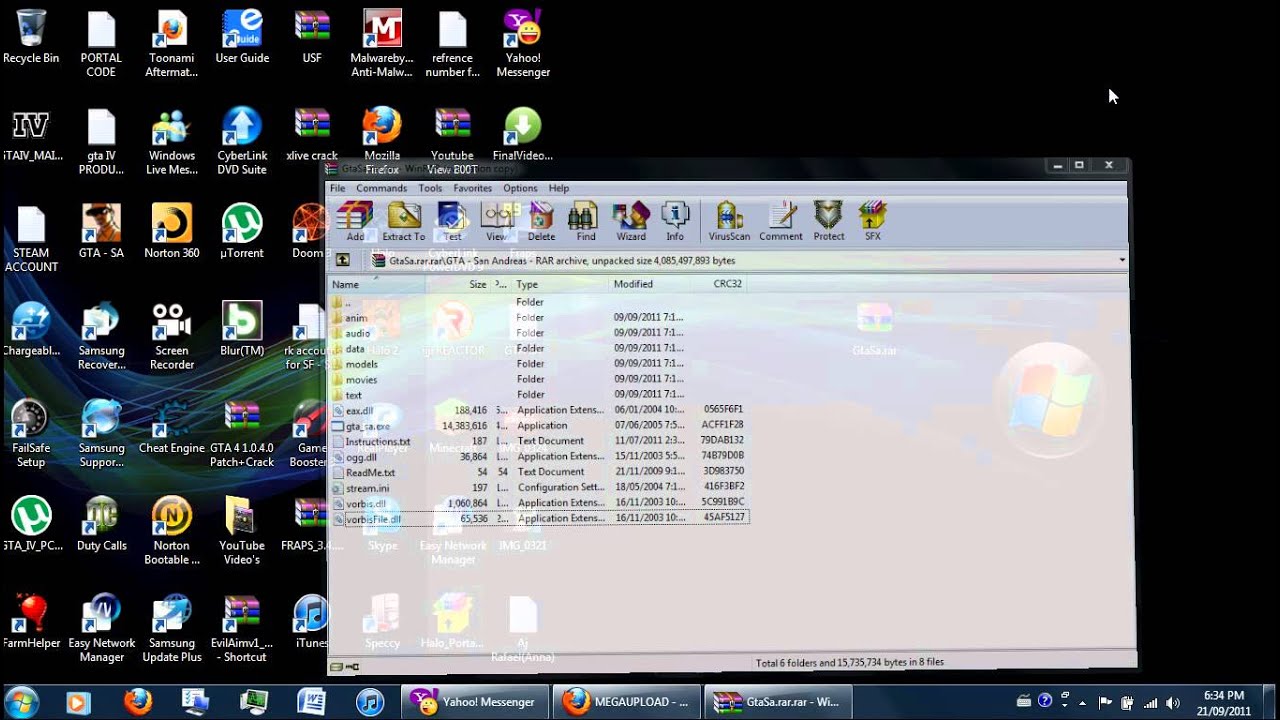Select the vorbis.dll file
1280x720 pixels.
coord(538,503)
